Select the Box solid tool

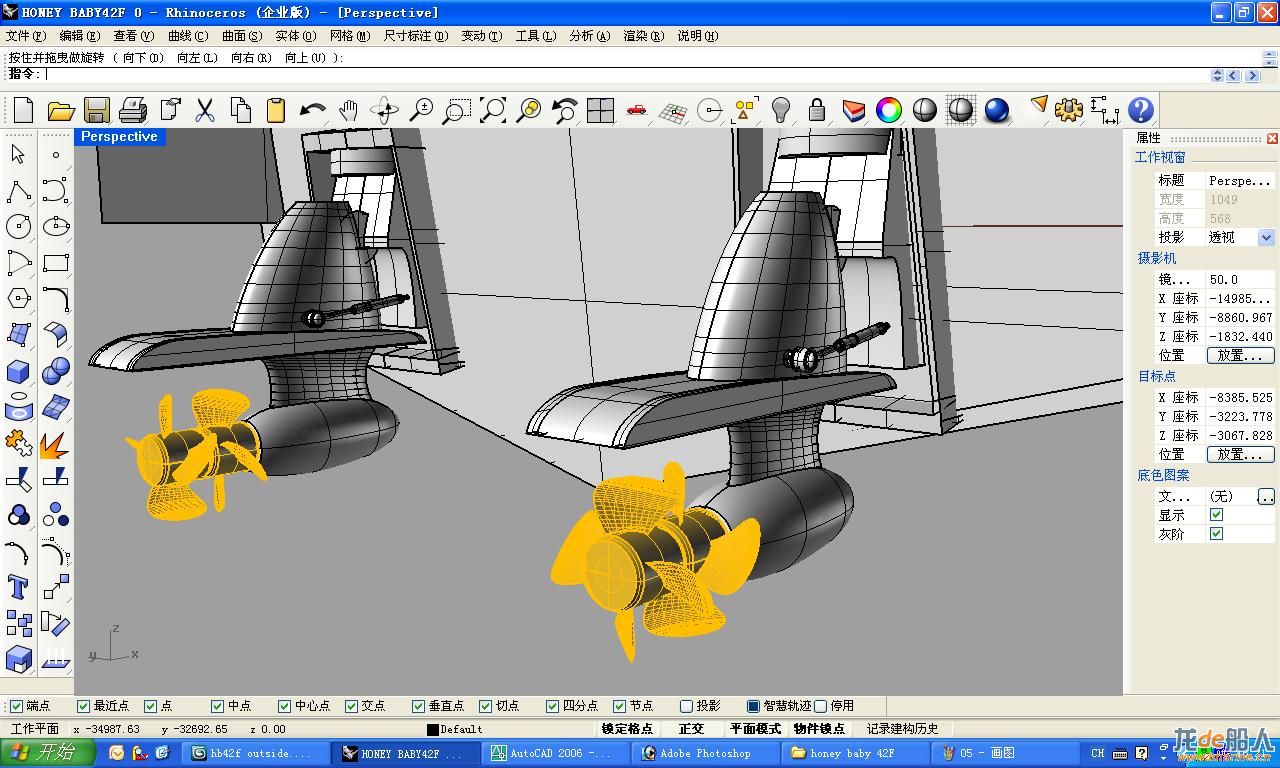[18, 371]
